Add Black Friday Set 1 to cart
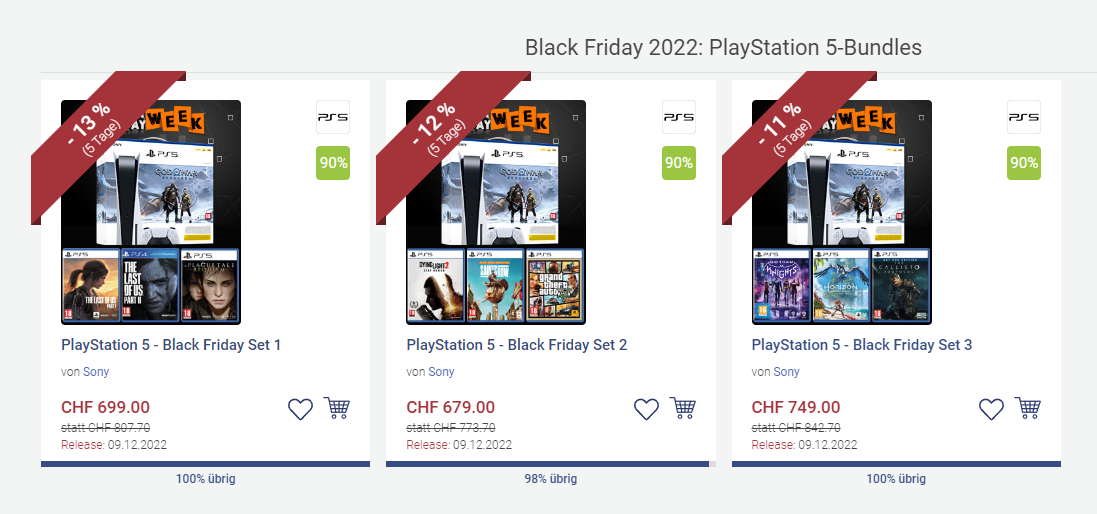1097x514 pixels. tap(337, 408)
